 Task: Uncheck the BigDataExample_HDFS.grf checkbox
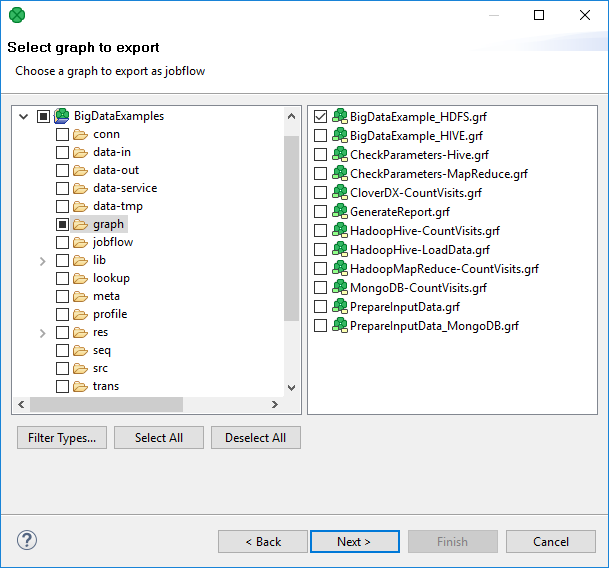(x=321, y=117)
